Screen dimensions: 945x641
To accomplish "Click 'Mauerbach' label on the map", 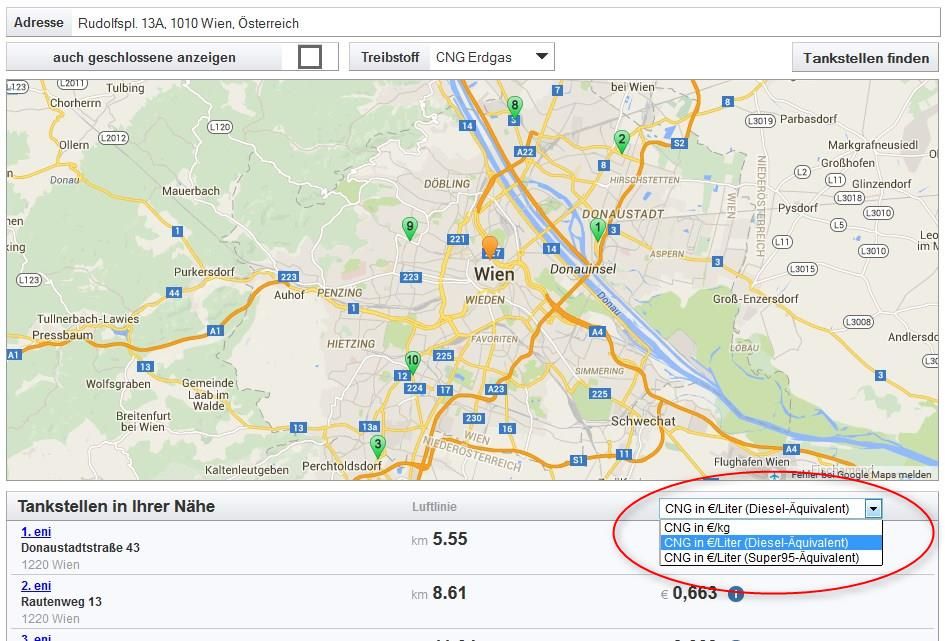I will click(190, 191).
